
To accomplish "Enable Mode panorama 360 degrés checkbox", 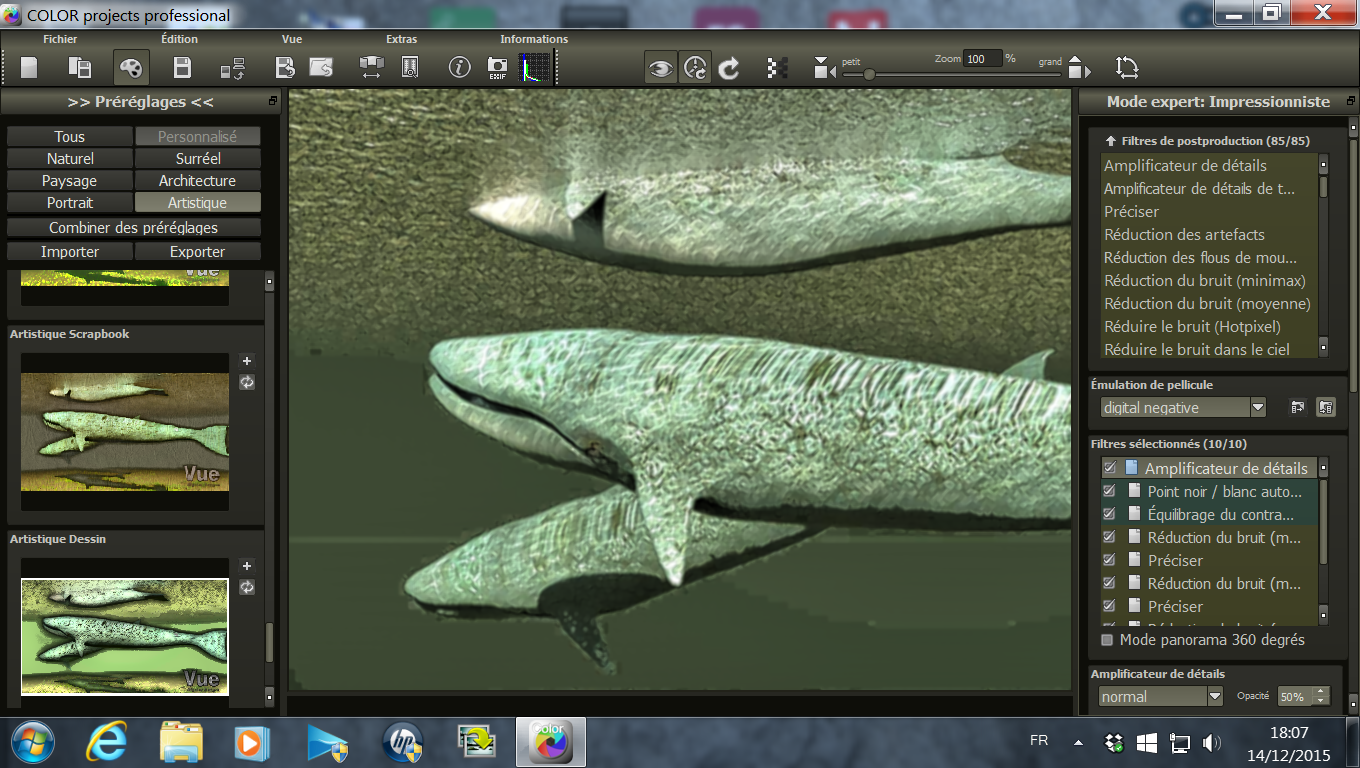I will pyautogui.click(x=1107, y=640).
